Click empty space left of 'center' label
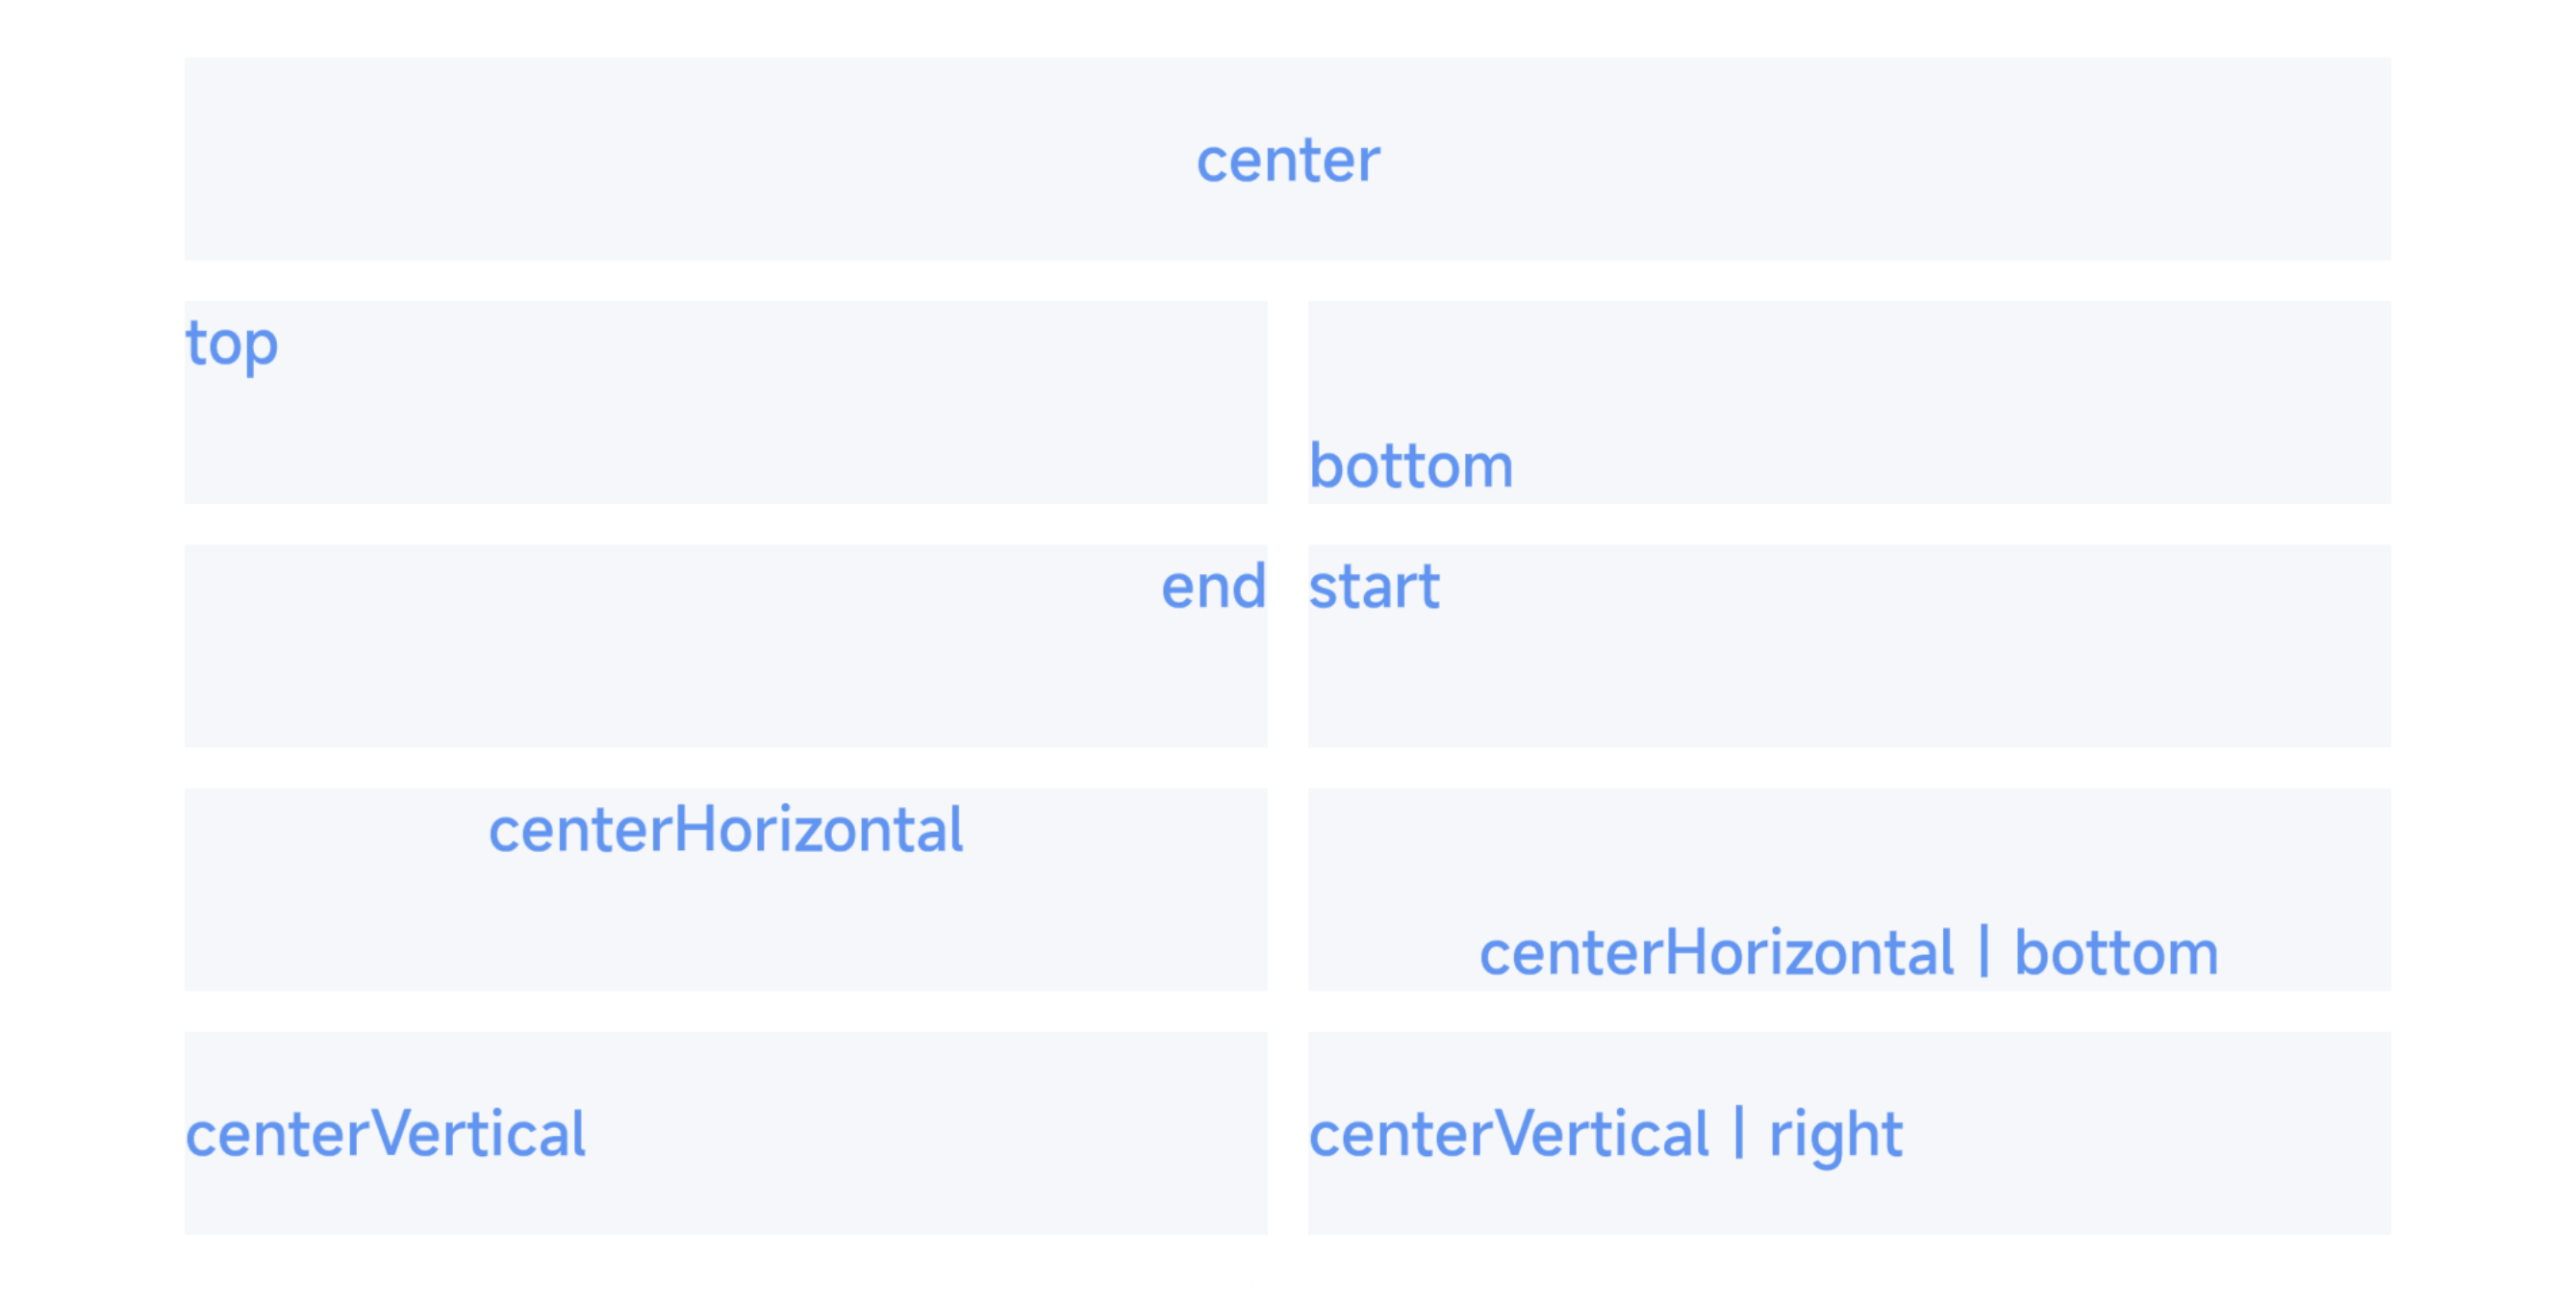Viewport: 2576px width, 1308px height. tap(690, 160)
